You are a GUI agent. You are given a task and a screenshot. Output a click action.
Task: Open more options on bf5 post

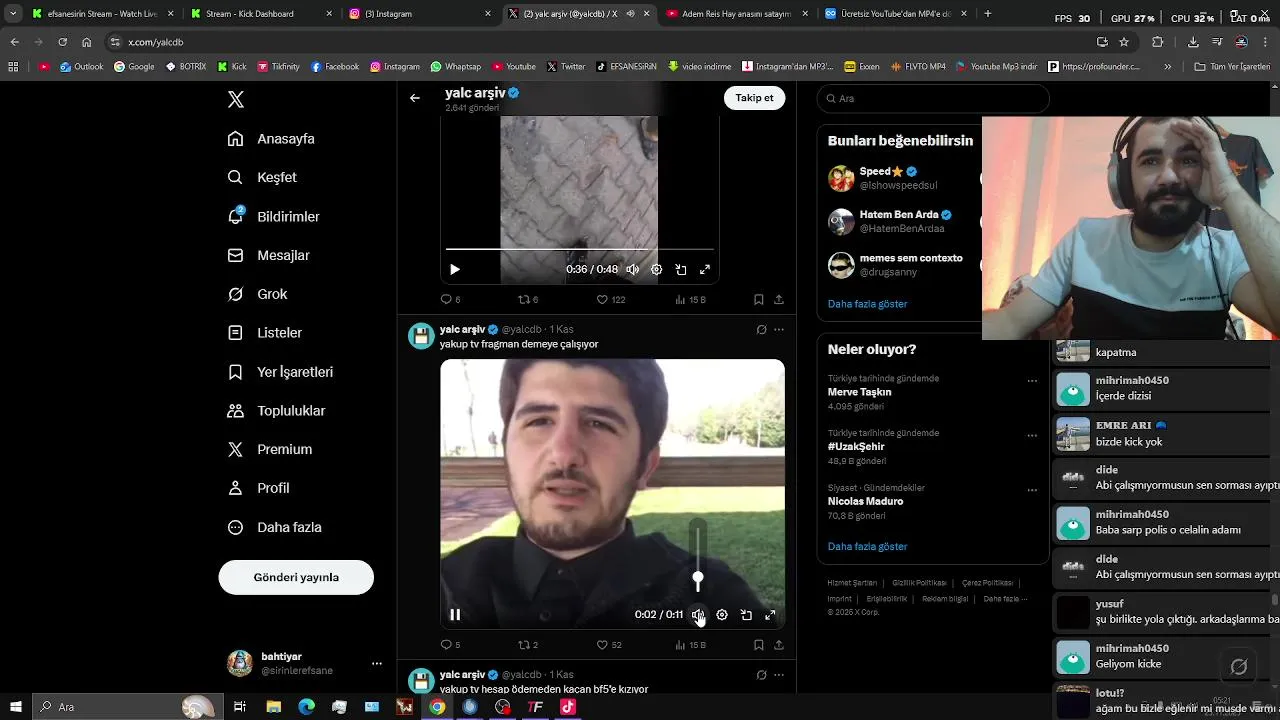[x=779, y=675]
